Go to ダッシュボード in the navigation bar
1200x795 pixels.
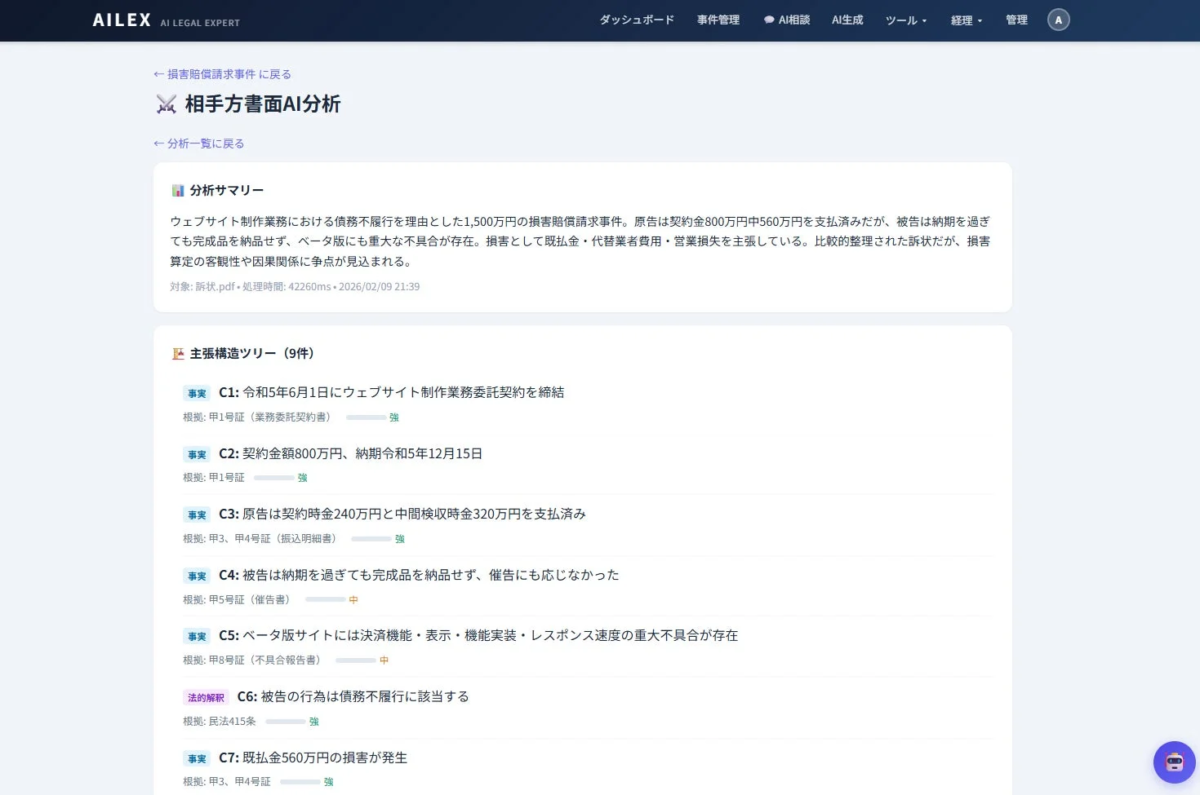coord(636,19)
